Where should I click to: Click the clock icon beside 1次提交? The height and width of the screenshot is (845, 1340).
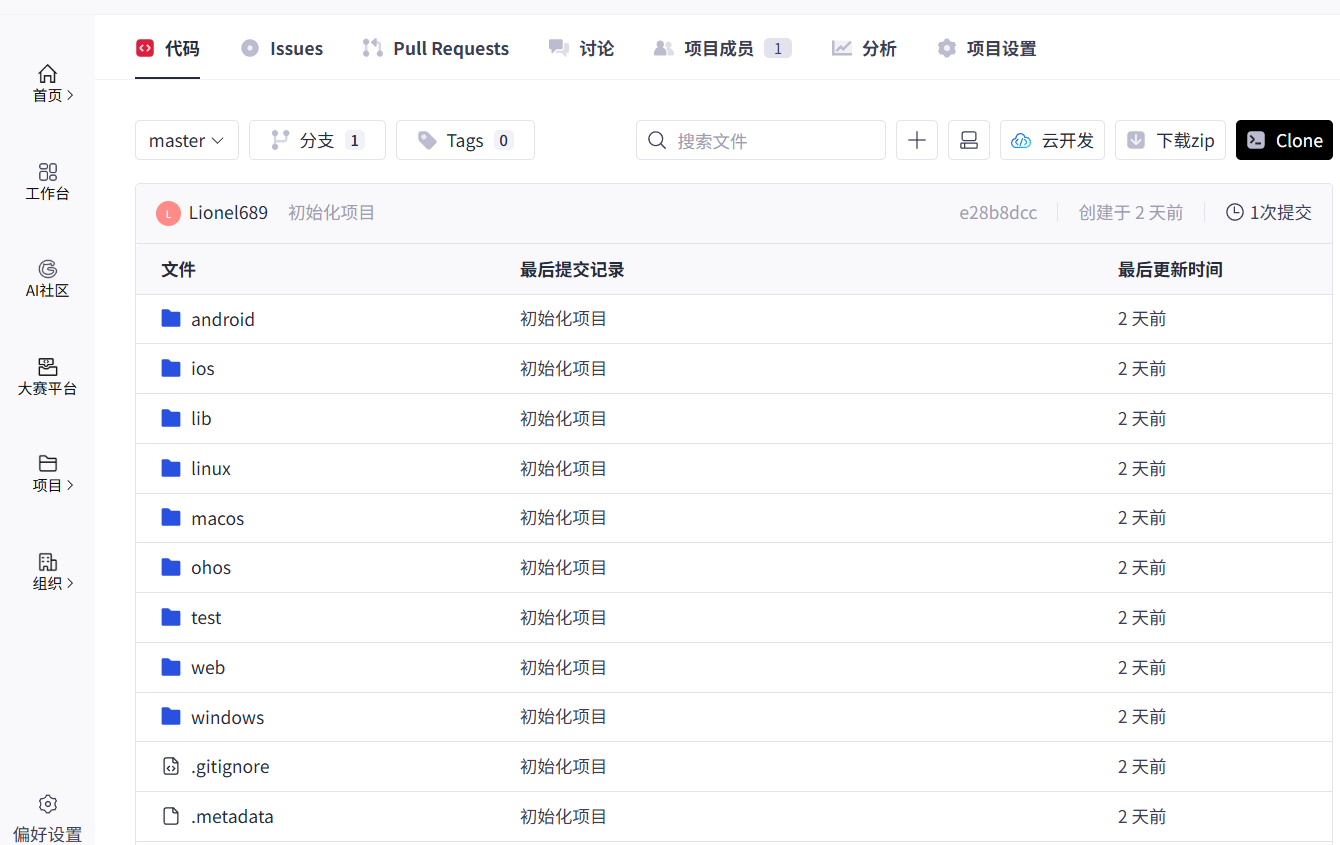click(x=1235, y=212)
